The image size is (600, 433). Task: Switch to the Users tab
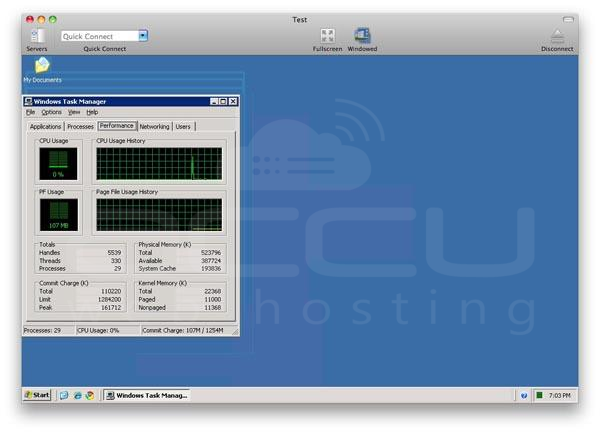click(x=183, y=126)
